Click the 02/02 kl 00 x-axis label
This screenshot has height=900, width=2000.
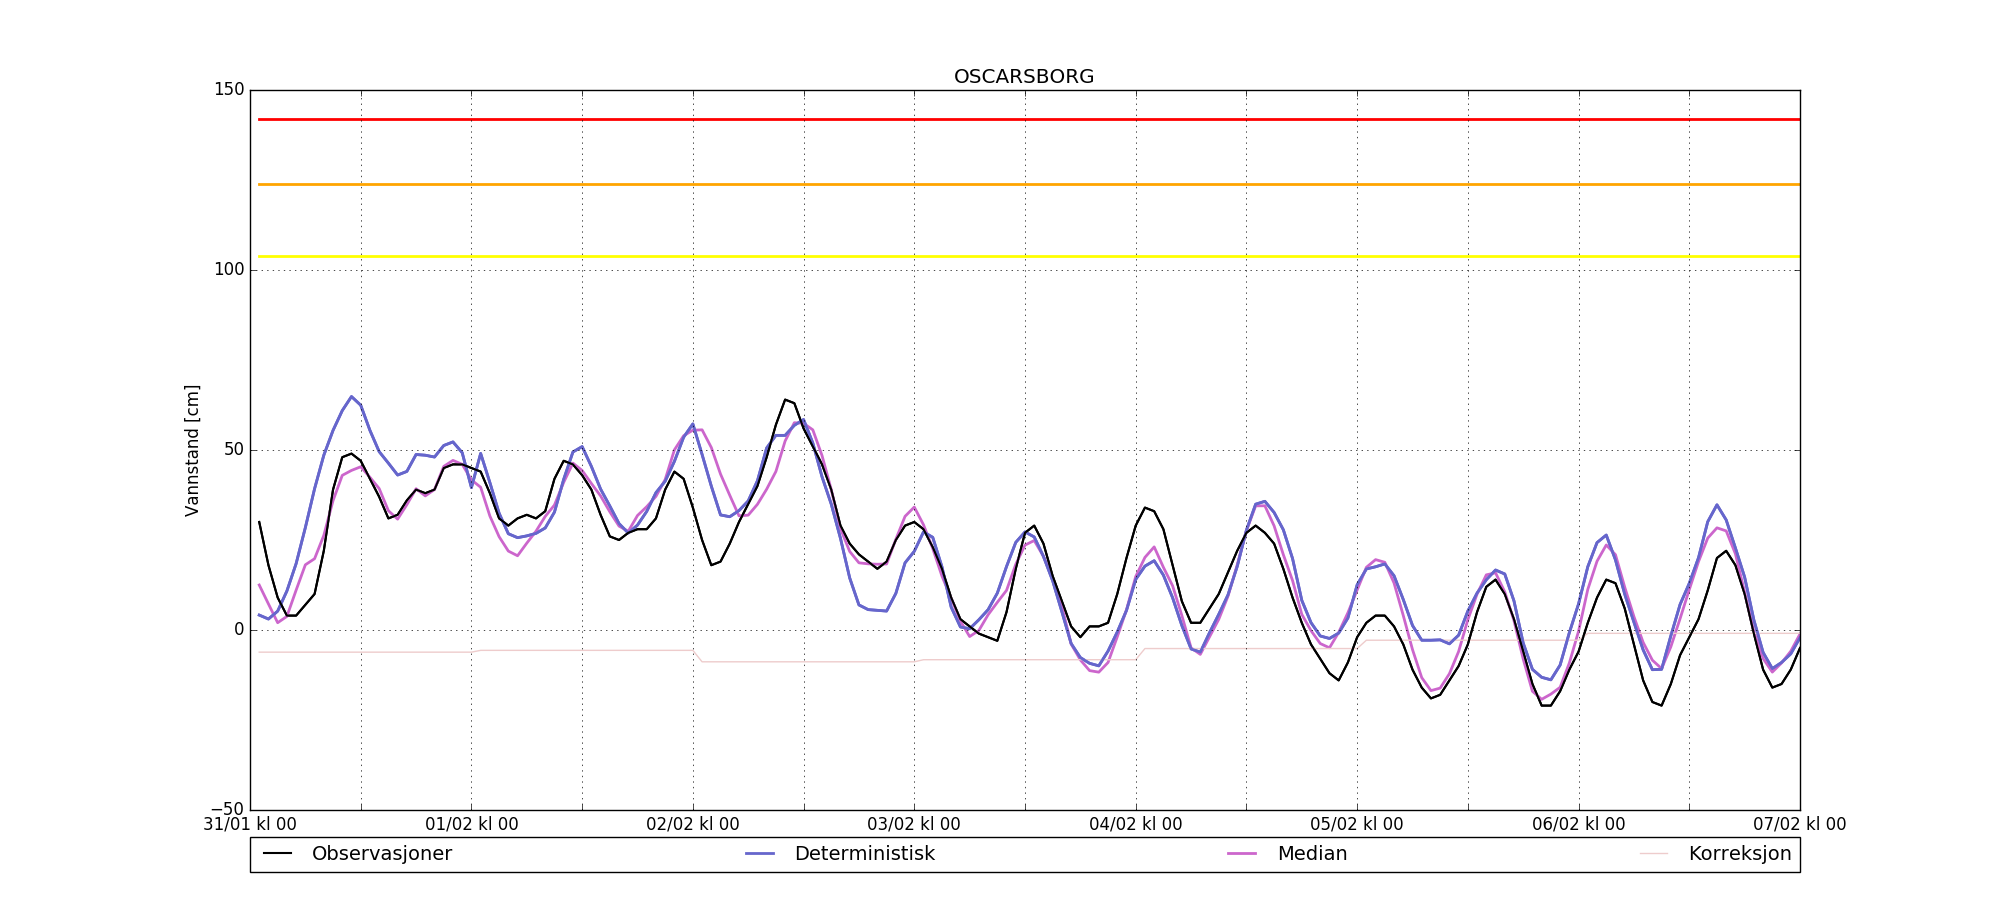(693, 825)
